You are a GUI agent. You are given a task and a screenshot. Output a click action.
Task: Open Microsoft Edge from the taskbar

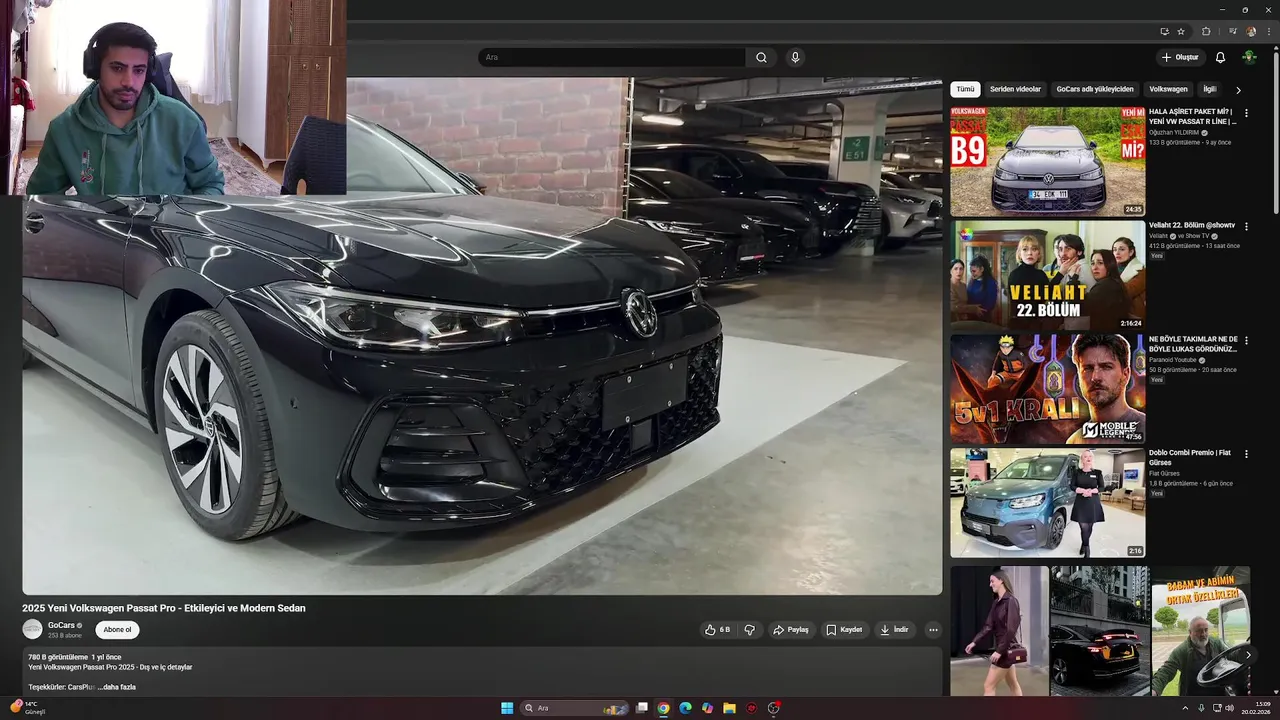point(686,708)
